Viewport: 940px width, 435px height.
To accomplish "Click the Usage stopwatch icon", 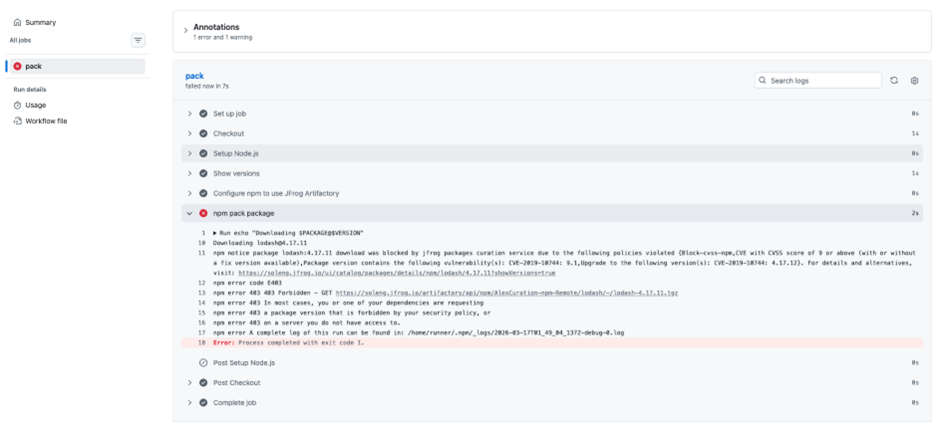I will point(17,105).
